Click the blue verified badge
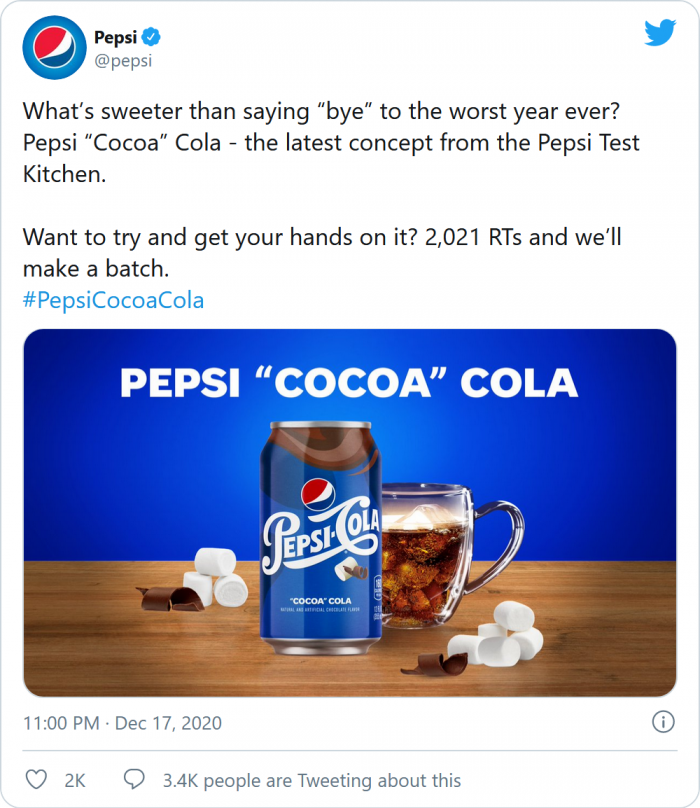Screen dimensions: 700x808 tap(152, 38)
